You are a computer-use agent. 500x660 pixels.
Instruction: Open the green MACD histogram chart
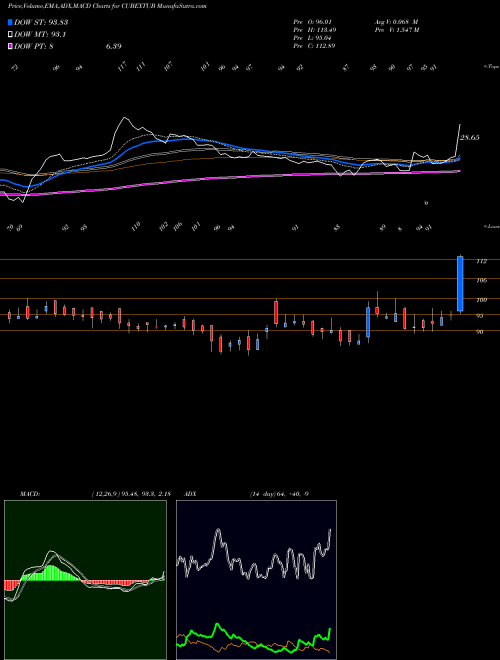tap(85, 580)
